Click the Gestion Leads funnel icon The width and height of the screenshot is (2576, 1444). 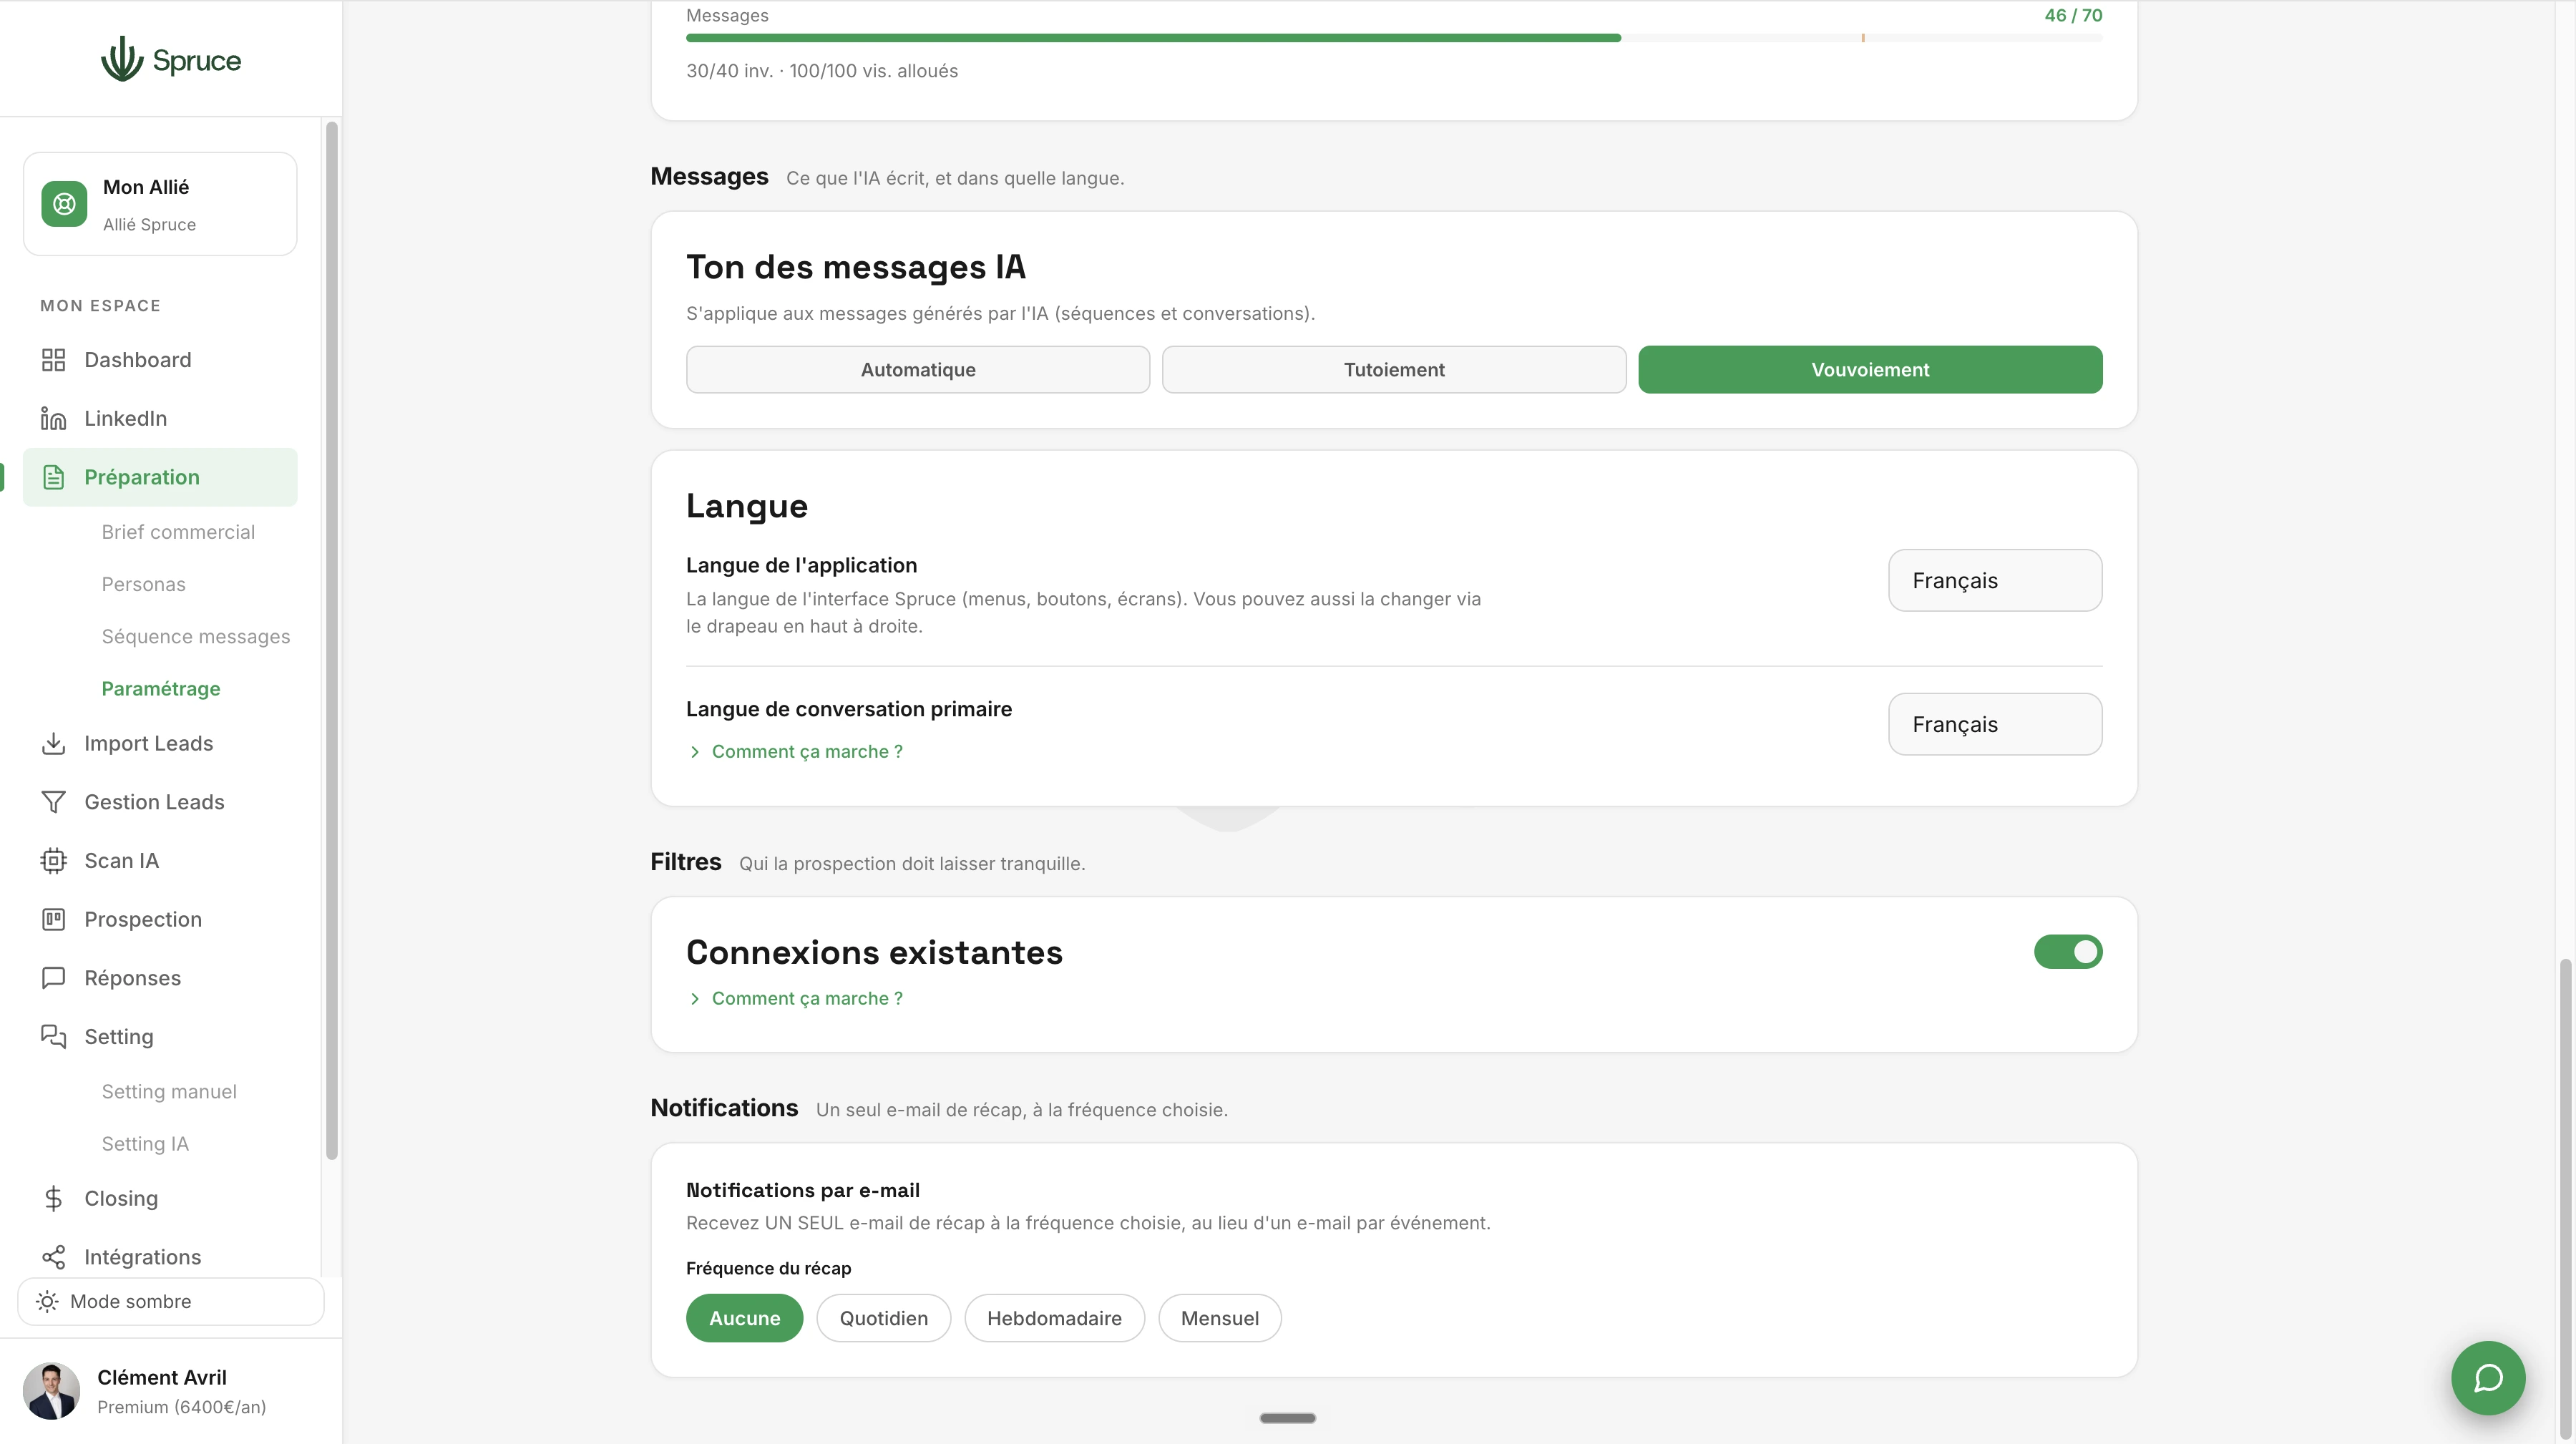tap(53, 802)
